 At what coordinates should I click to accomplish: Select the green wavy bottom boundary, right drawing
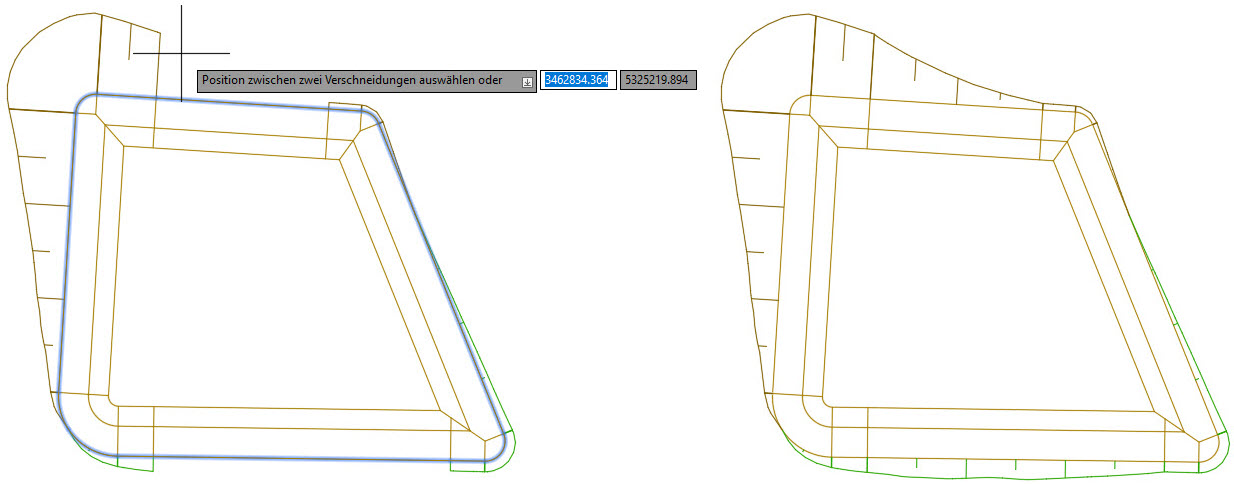tap(990, 470)
